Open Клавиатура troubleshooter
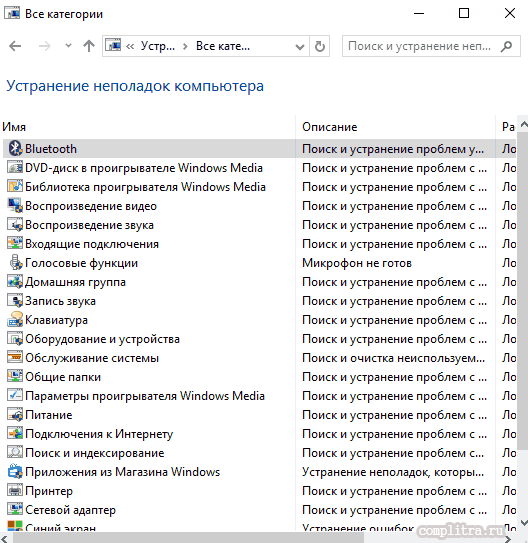This screenshot has width=528, height=543. point(56,320)
